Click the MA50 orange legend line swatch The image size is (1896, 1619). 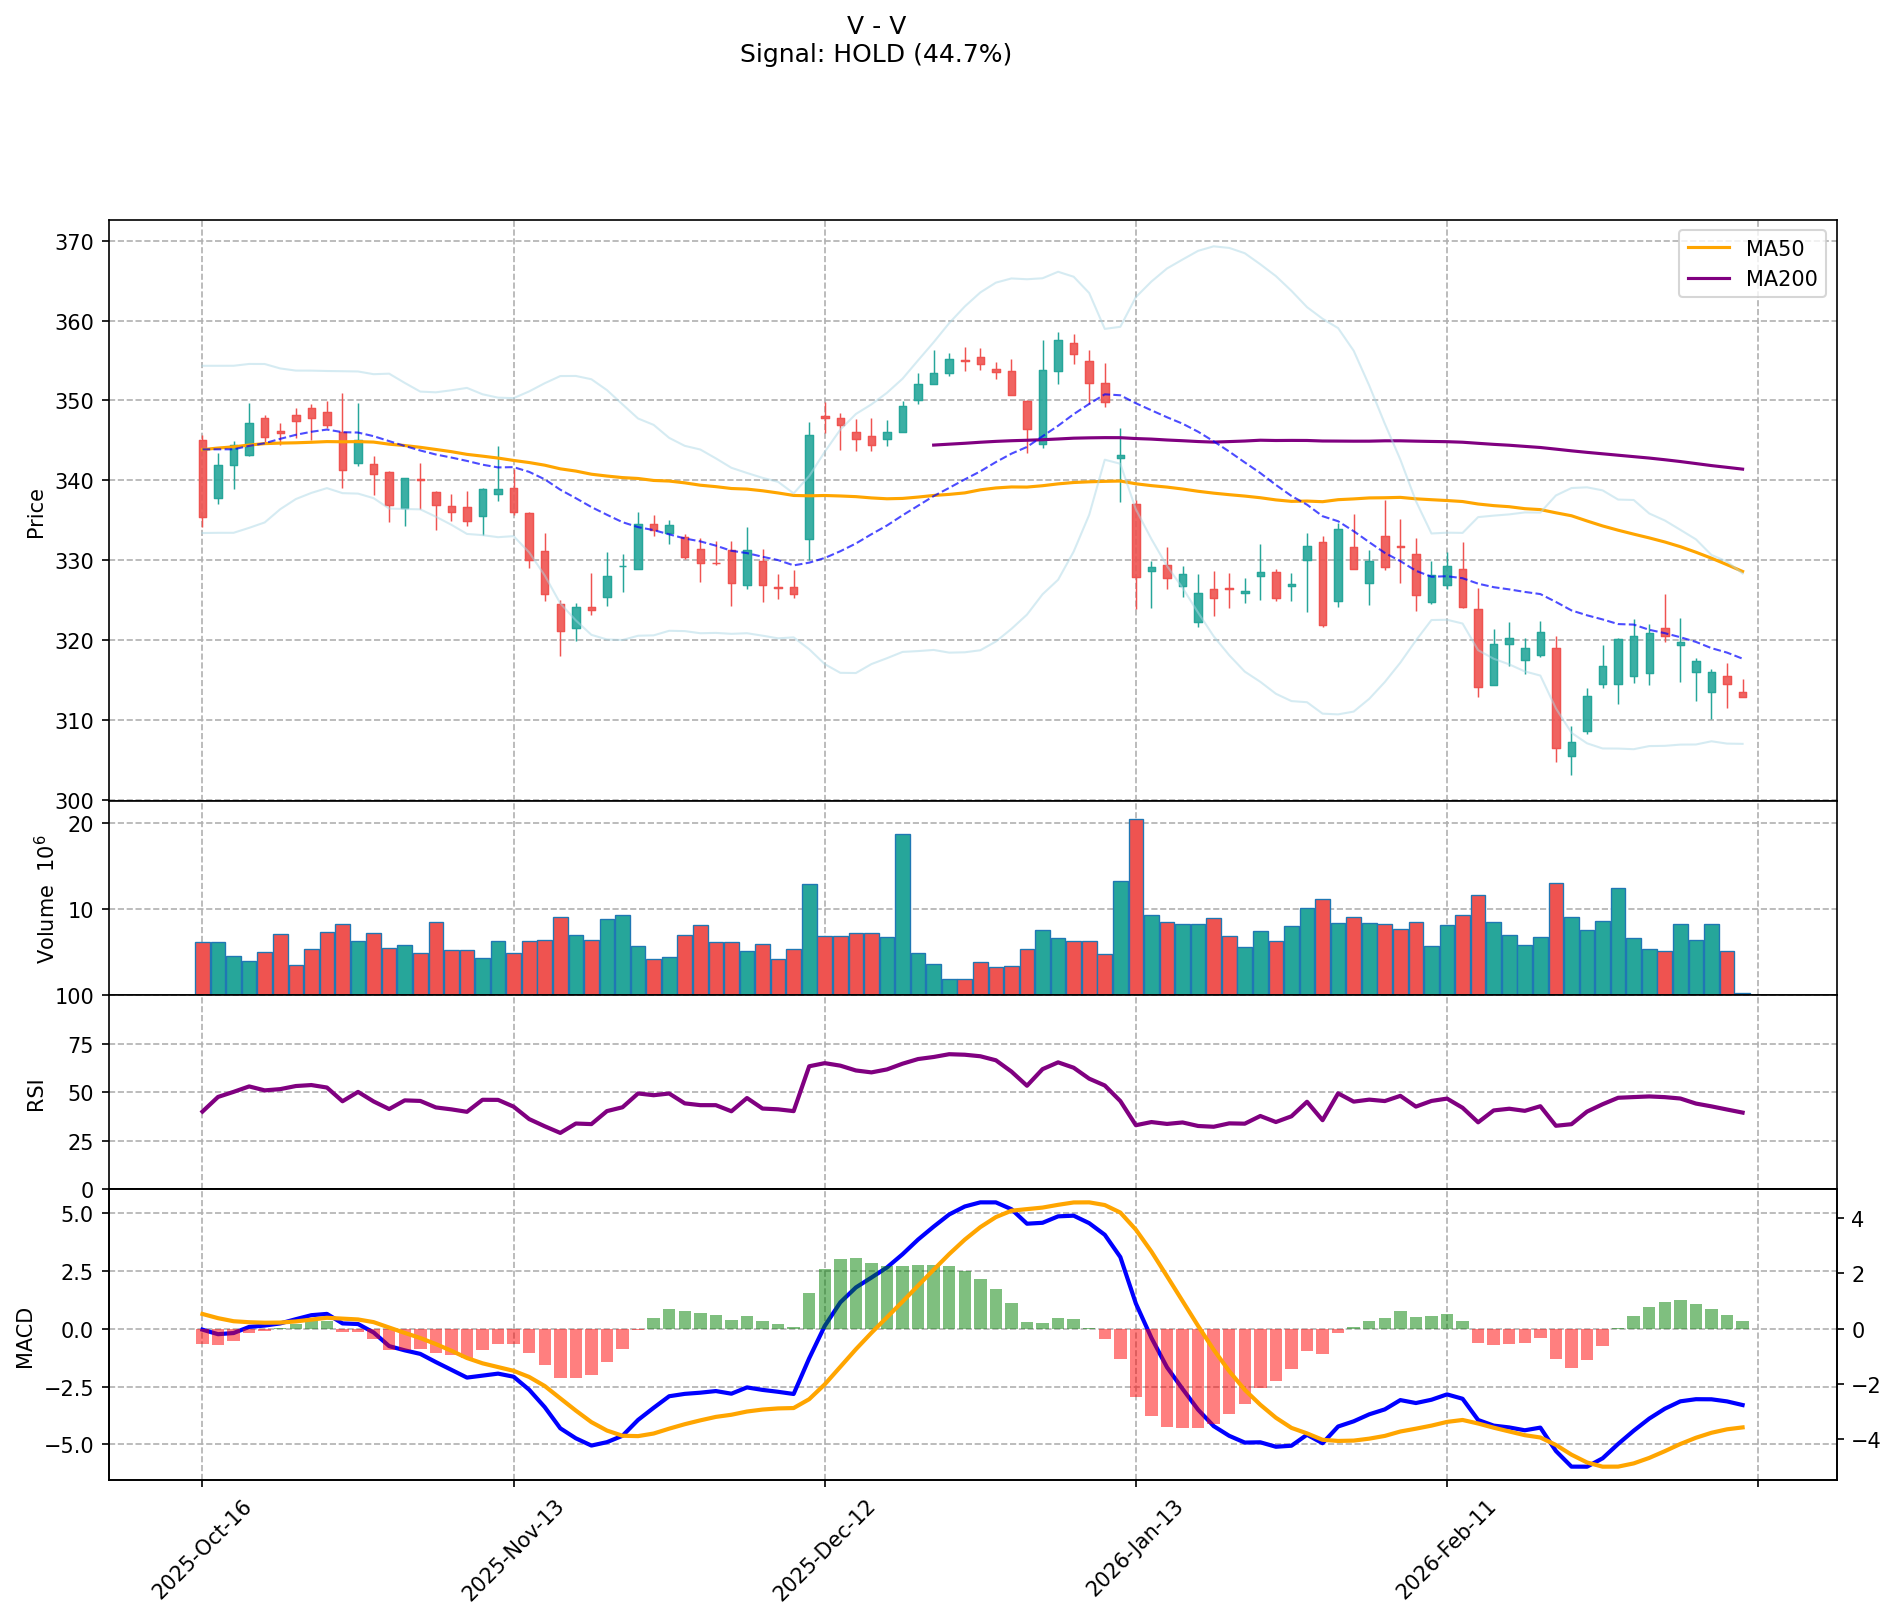[1711, 247]
